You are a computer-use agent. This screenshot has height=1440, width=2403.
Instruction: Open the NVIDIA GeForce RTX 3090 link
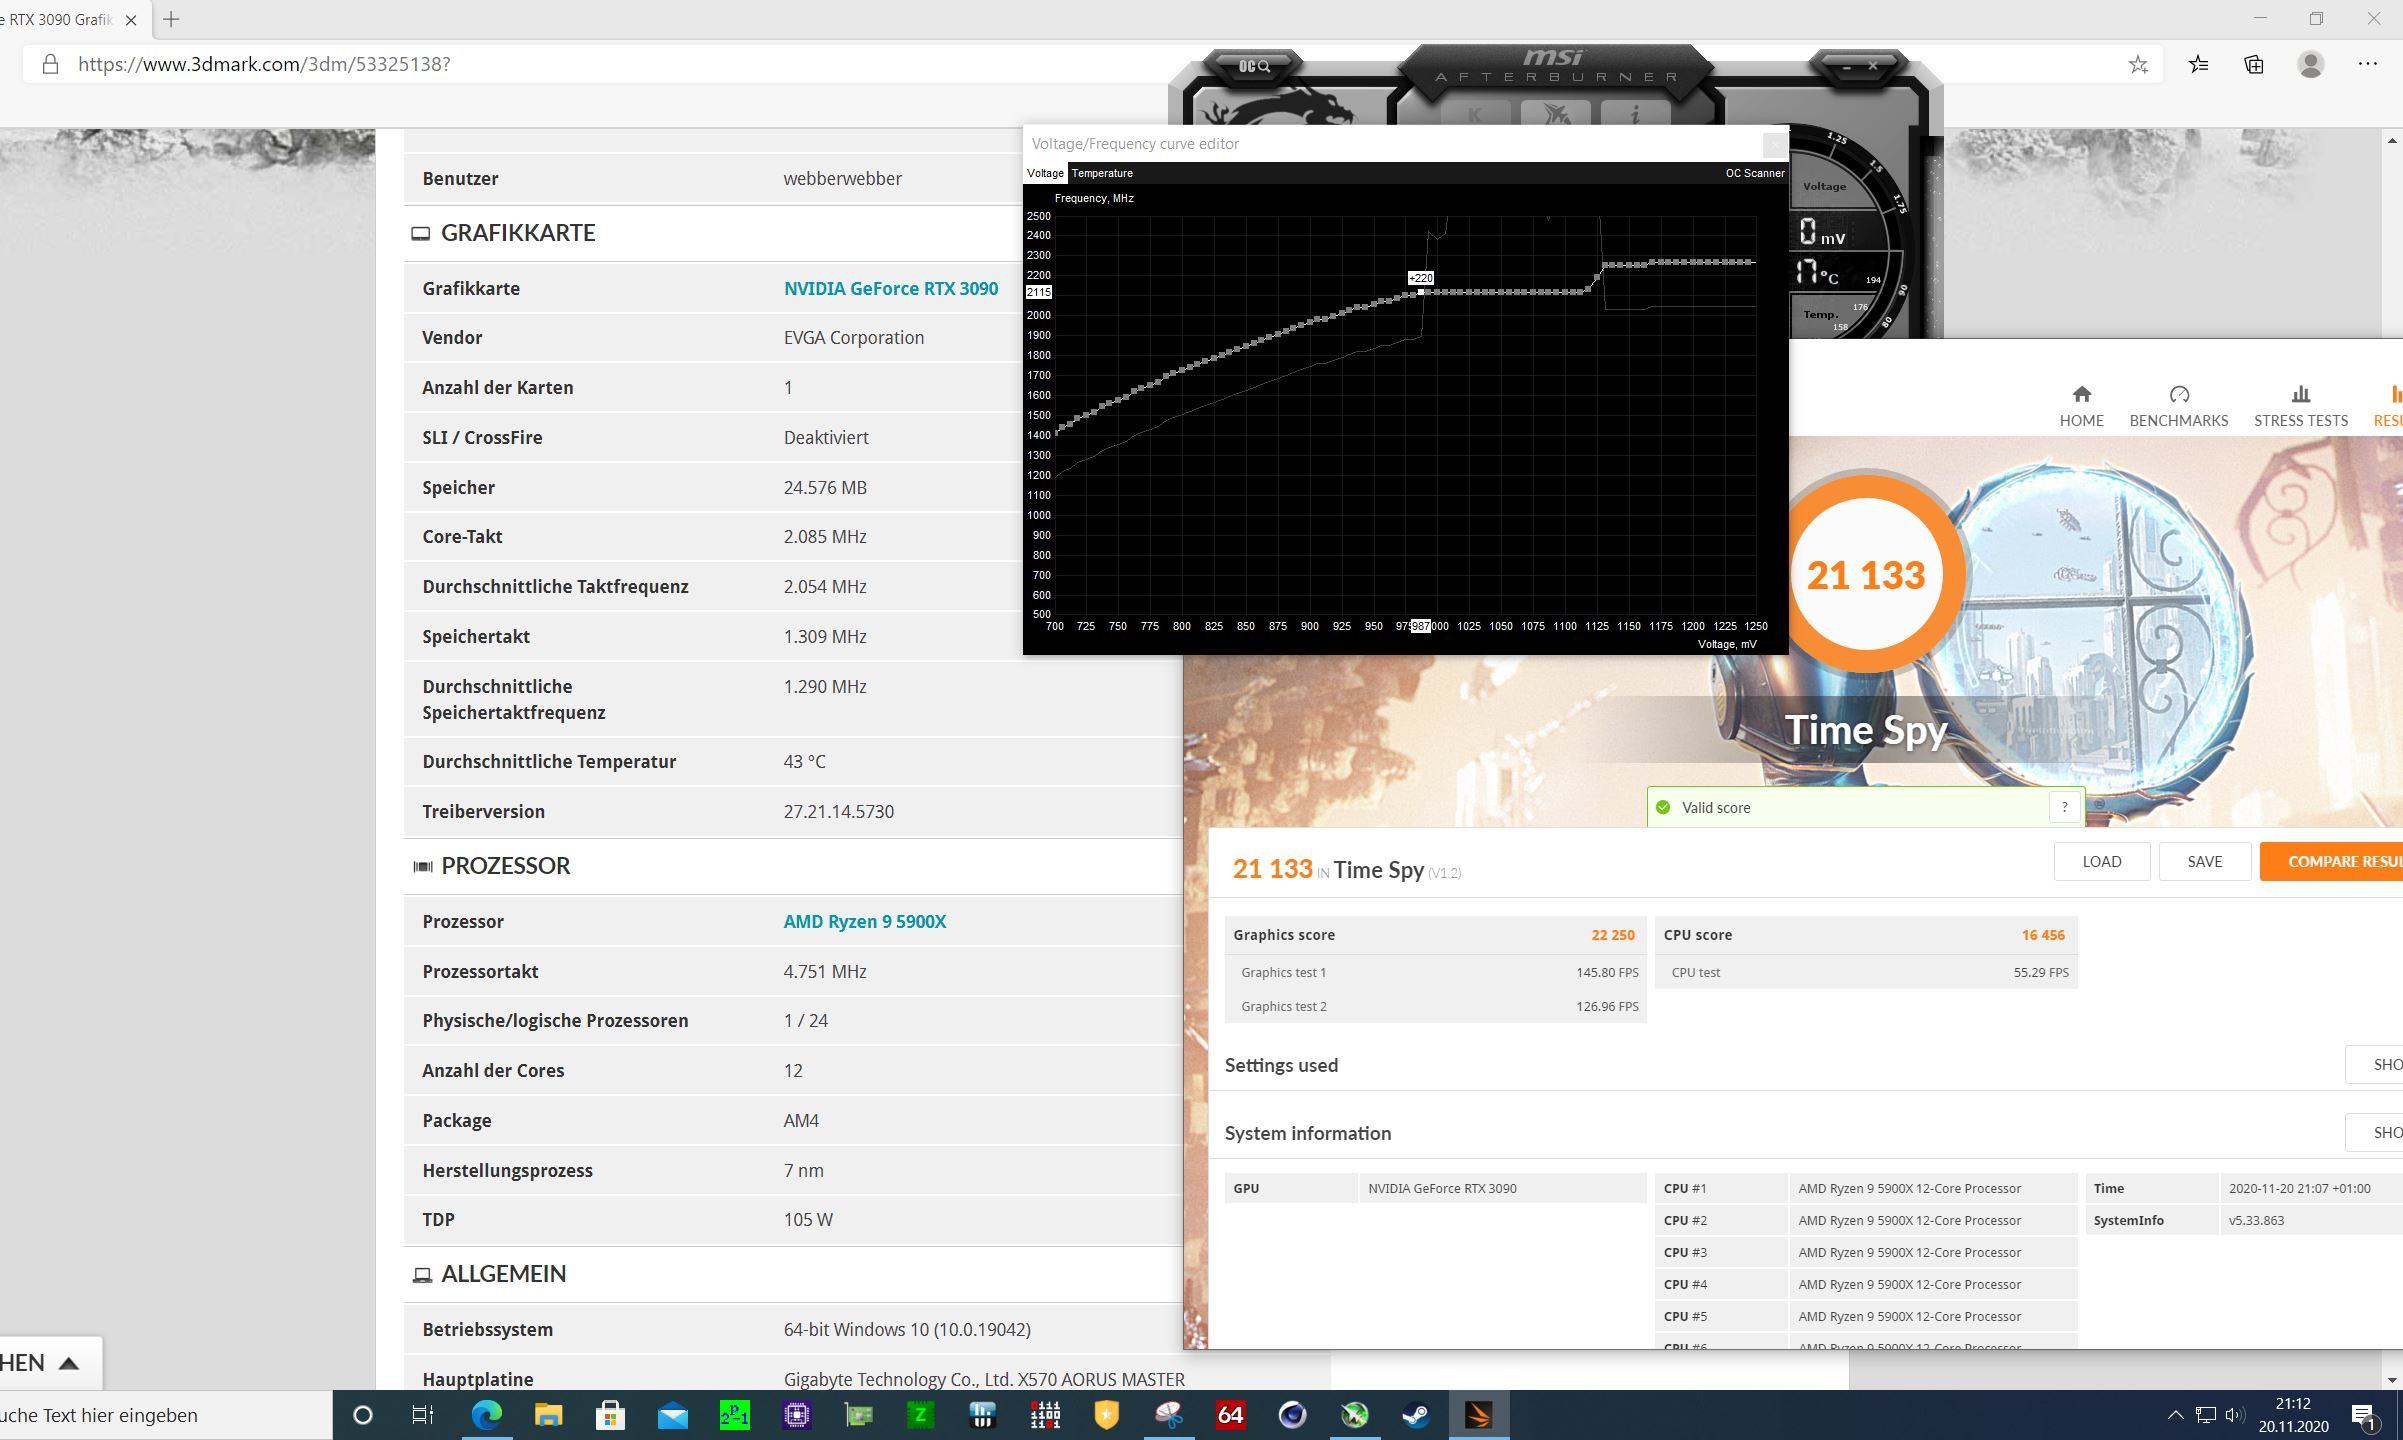(x=890, y=288)
